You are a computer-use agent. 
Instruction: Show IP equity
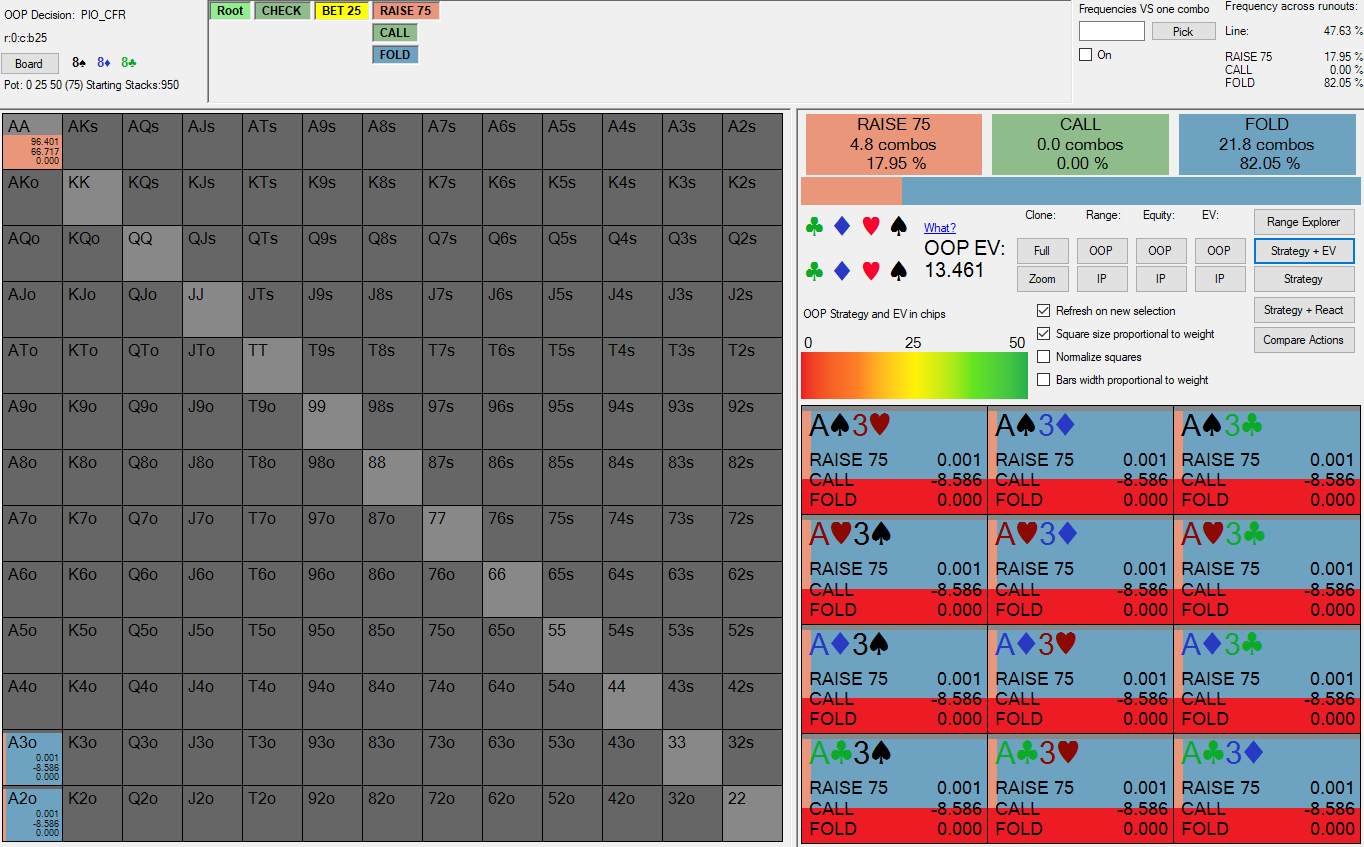click(x=1160, y=279)
